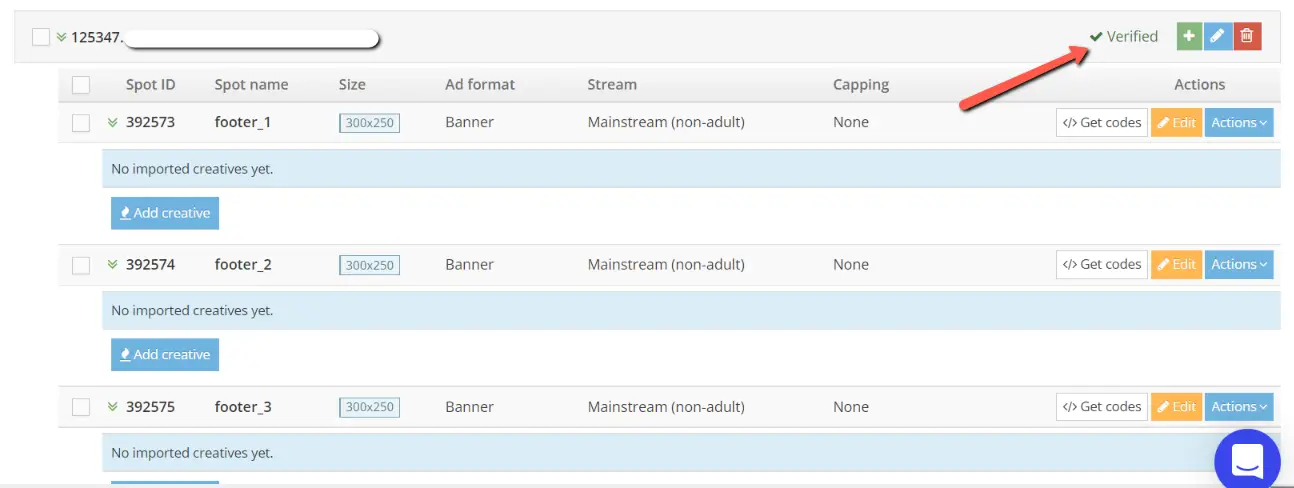Image resolution: width=1294 pixels, height=488 pixels.
Task: Open the chat support bubble icon
Action: (1246, 461)
